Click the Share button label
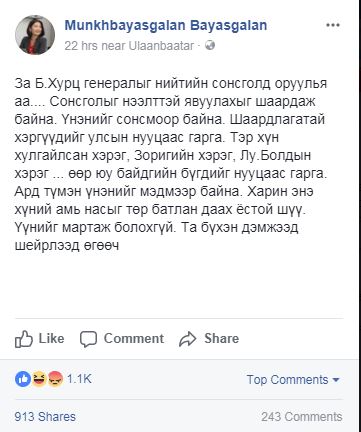Screen dimensions: 361x432 [222, 339]
